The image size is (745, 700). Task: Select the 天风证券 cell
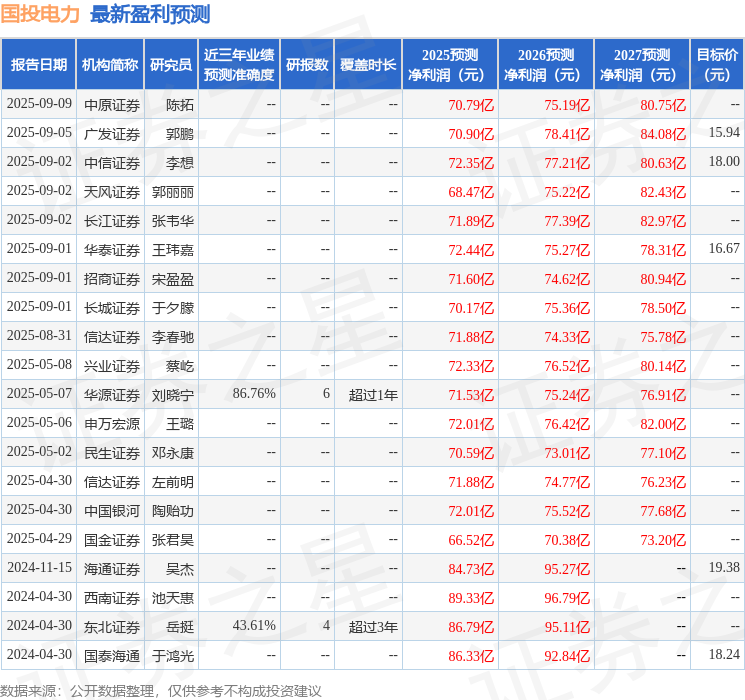(112, 192)
